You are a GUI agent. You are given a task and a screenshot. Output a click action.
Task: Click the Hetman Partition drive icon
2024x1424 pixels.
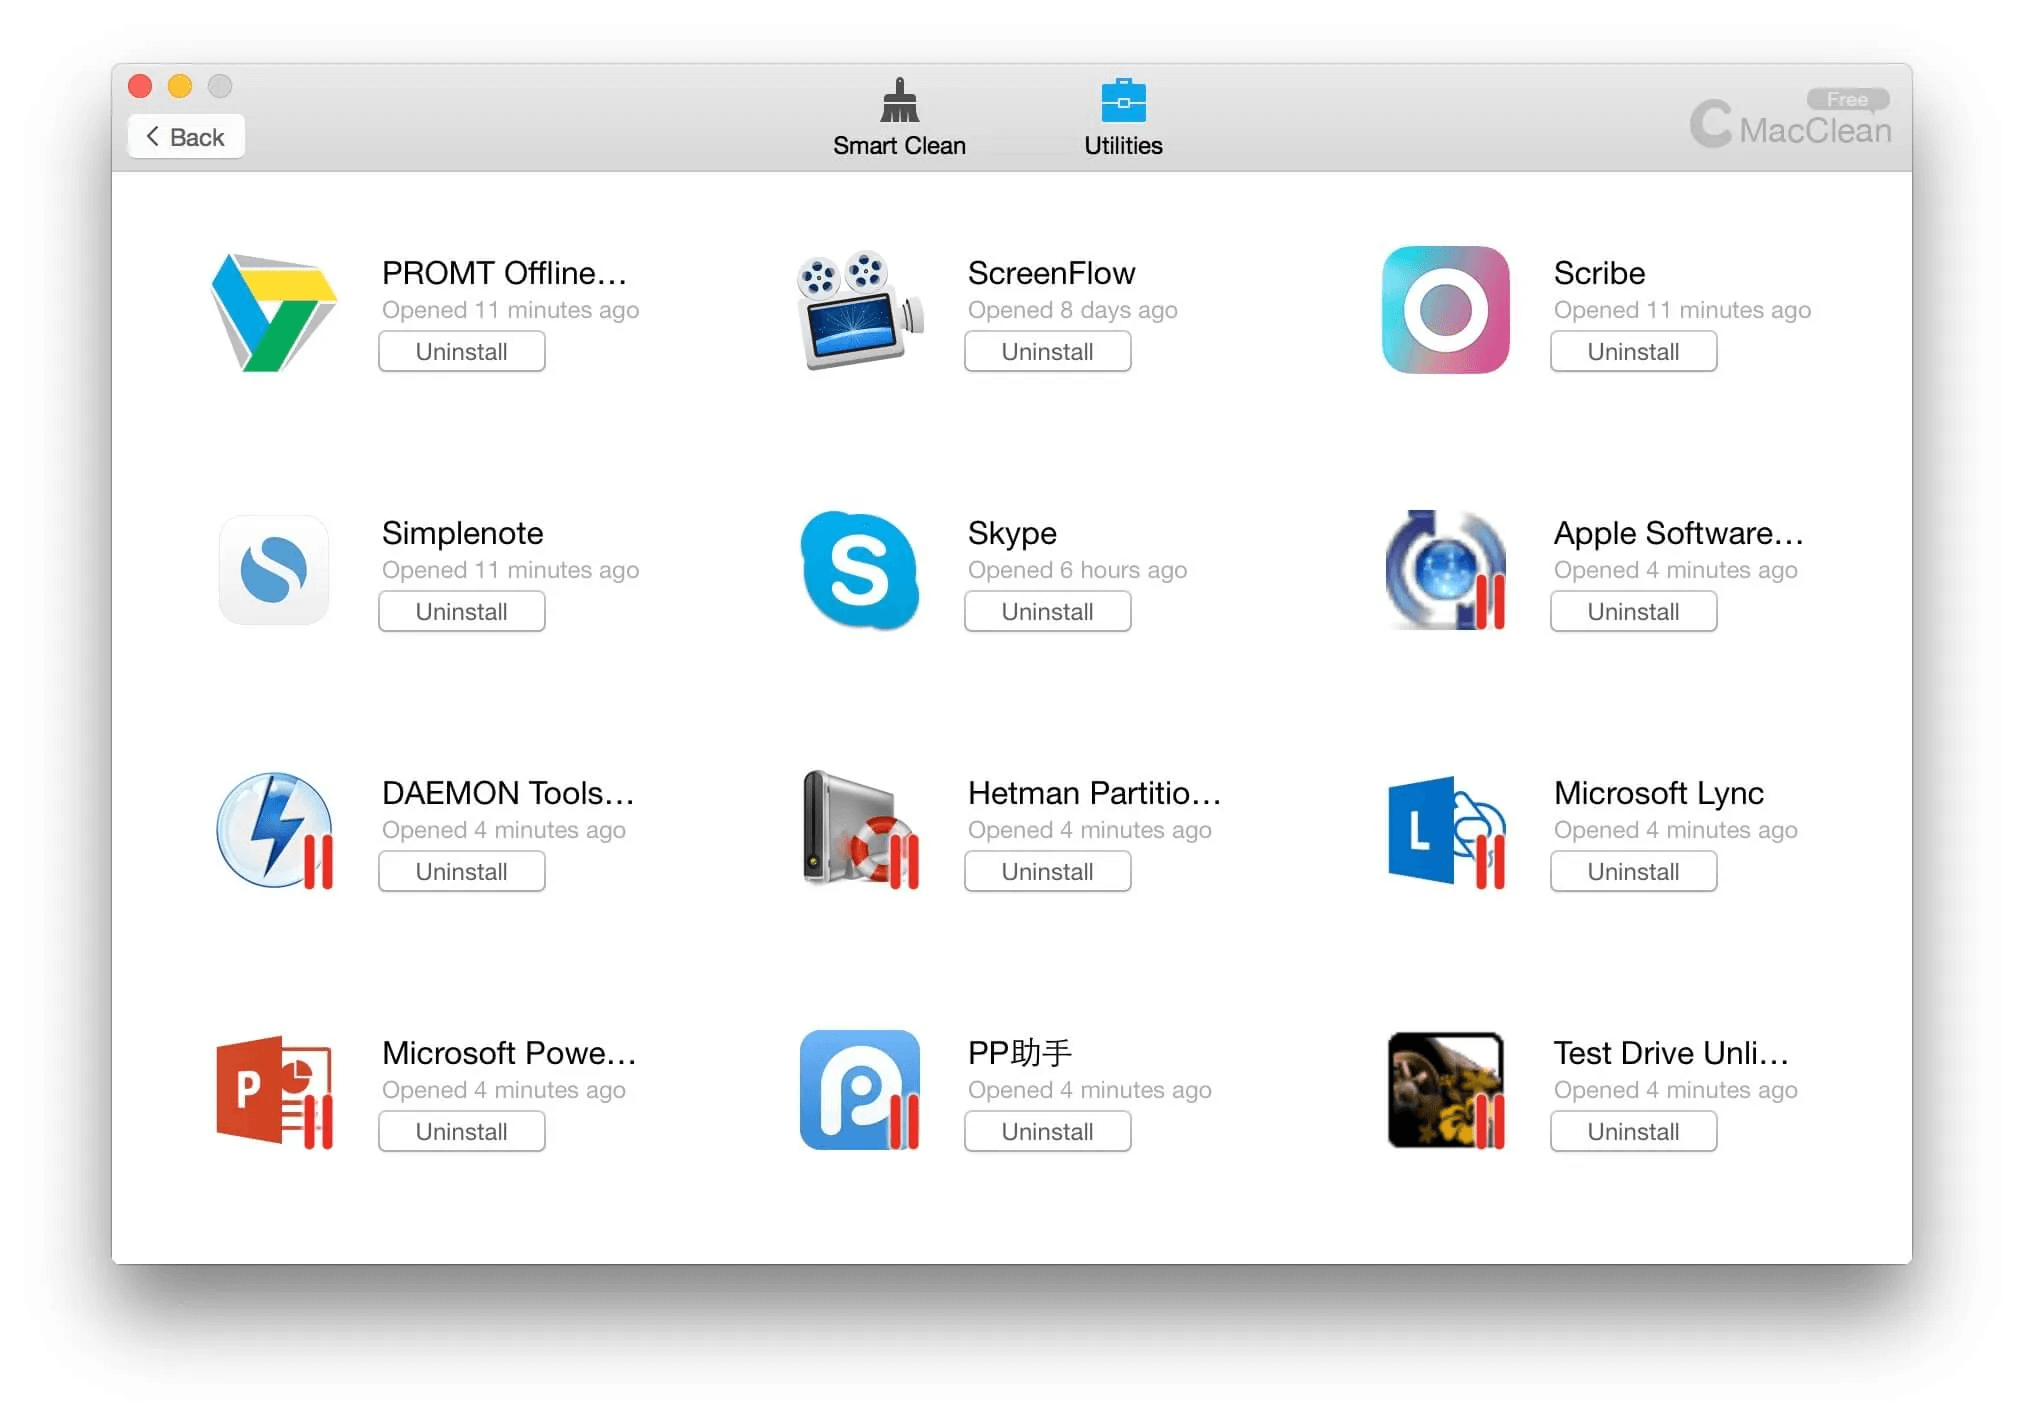[x=859, y=830]
